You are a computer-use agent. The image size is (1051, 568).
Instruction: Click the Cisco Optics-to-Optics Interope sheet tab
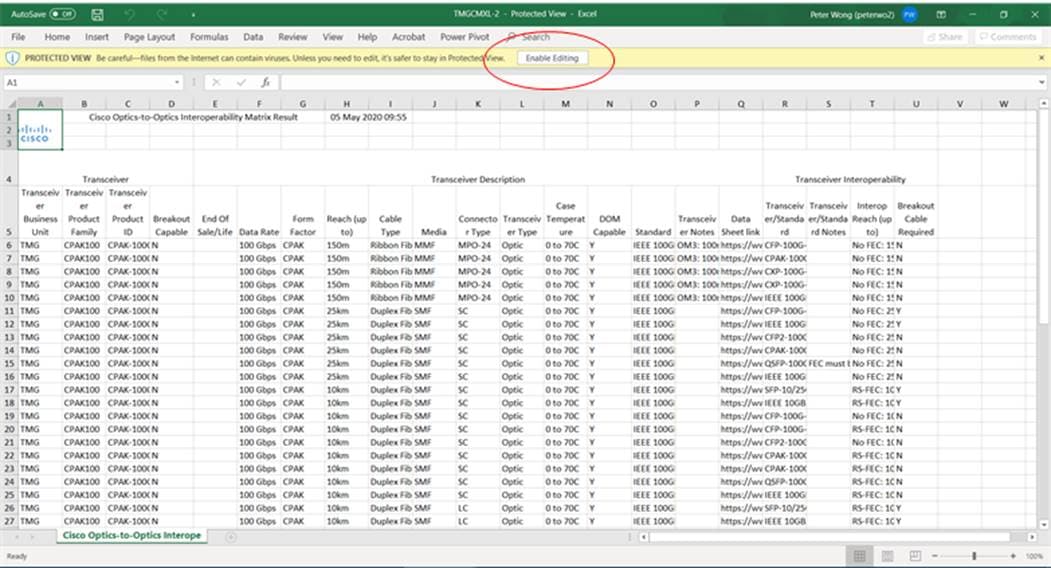pos(131,536)
